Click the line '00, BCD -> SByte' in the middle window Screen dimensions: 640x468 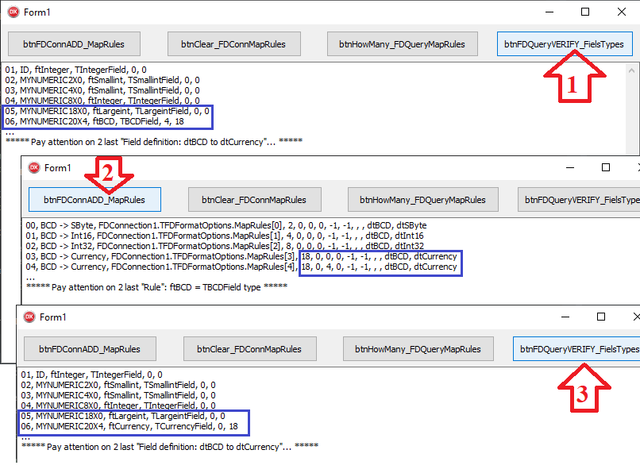click(226, 225)
